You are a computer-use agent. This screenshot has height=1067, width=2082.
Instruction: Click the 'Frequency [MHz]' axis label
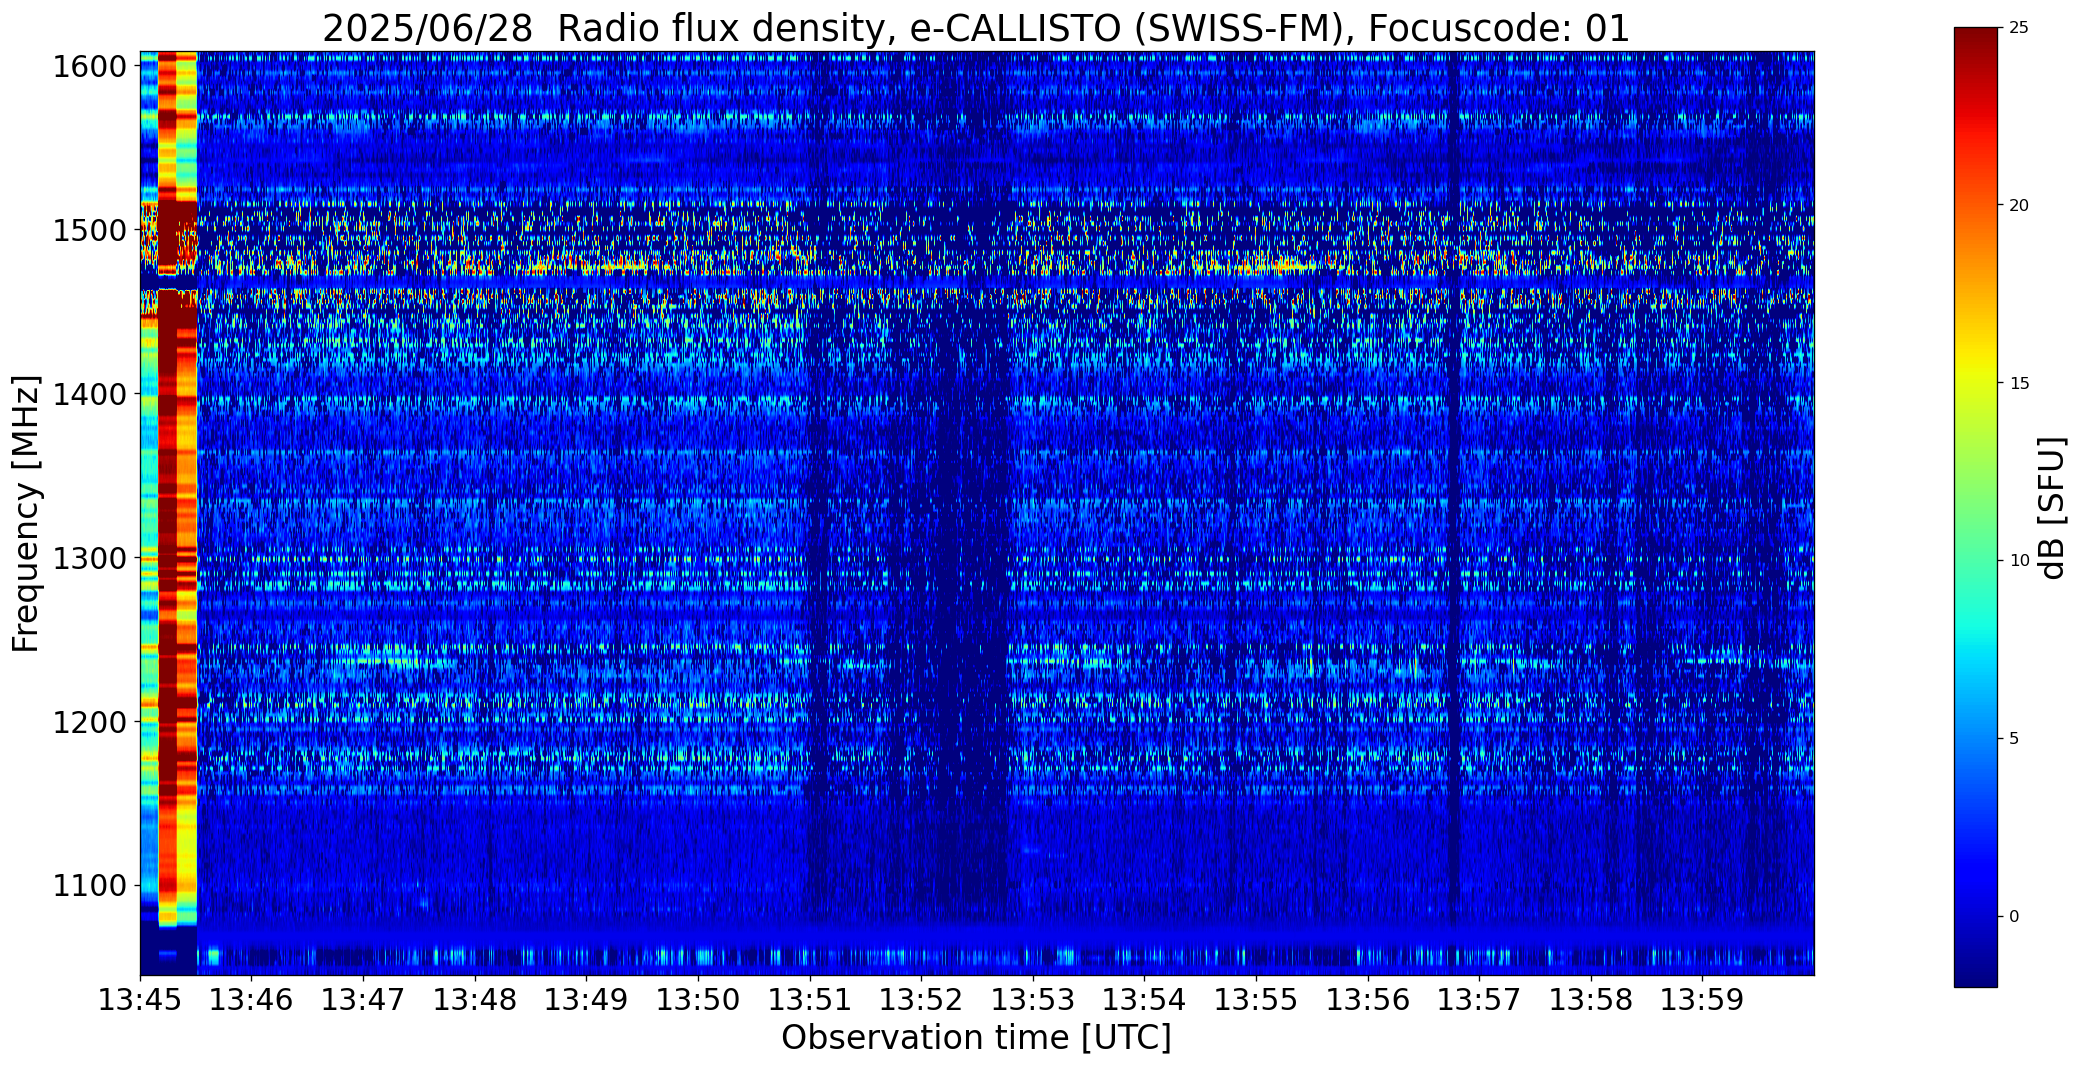click(26, 514)
